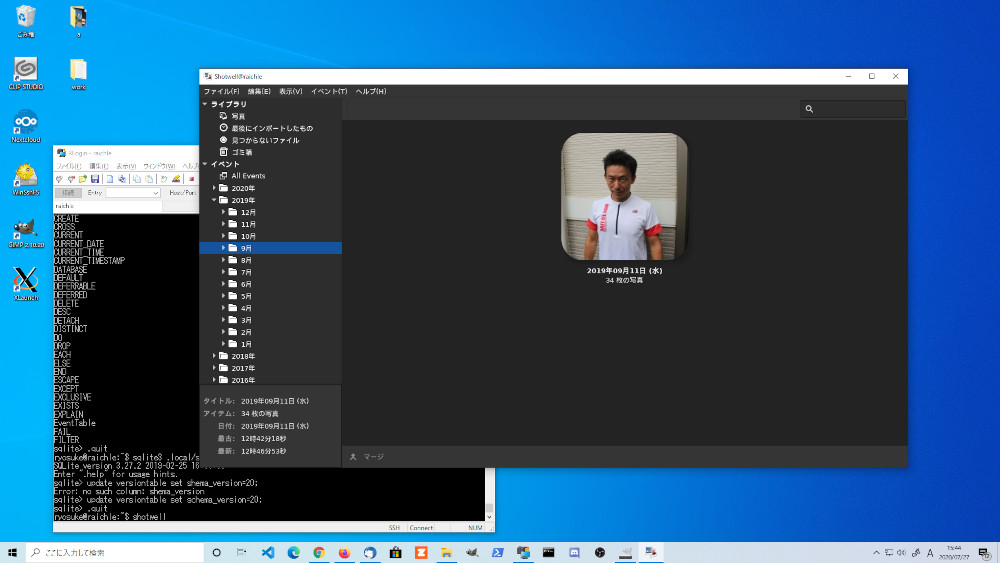Expand the 10月 folder
Image resolution: width=1000 pixels, height=563 pixels.
click(223, 236)
